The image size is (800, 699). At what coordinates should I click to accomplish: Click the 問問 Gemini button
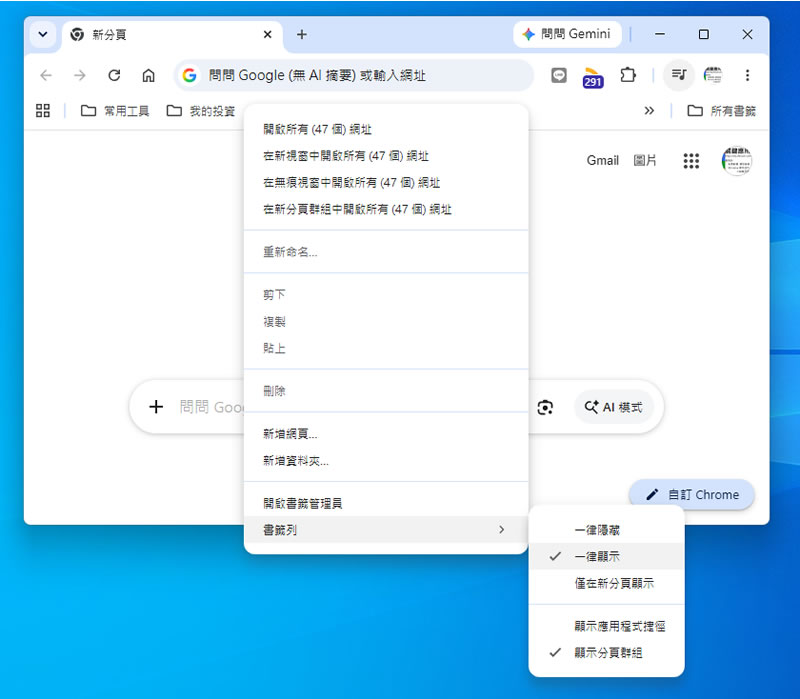pos(567,34)
